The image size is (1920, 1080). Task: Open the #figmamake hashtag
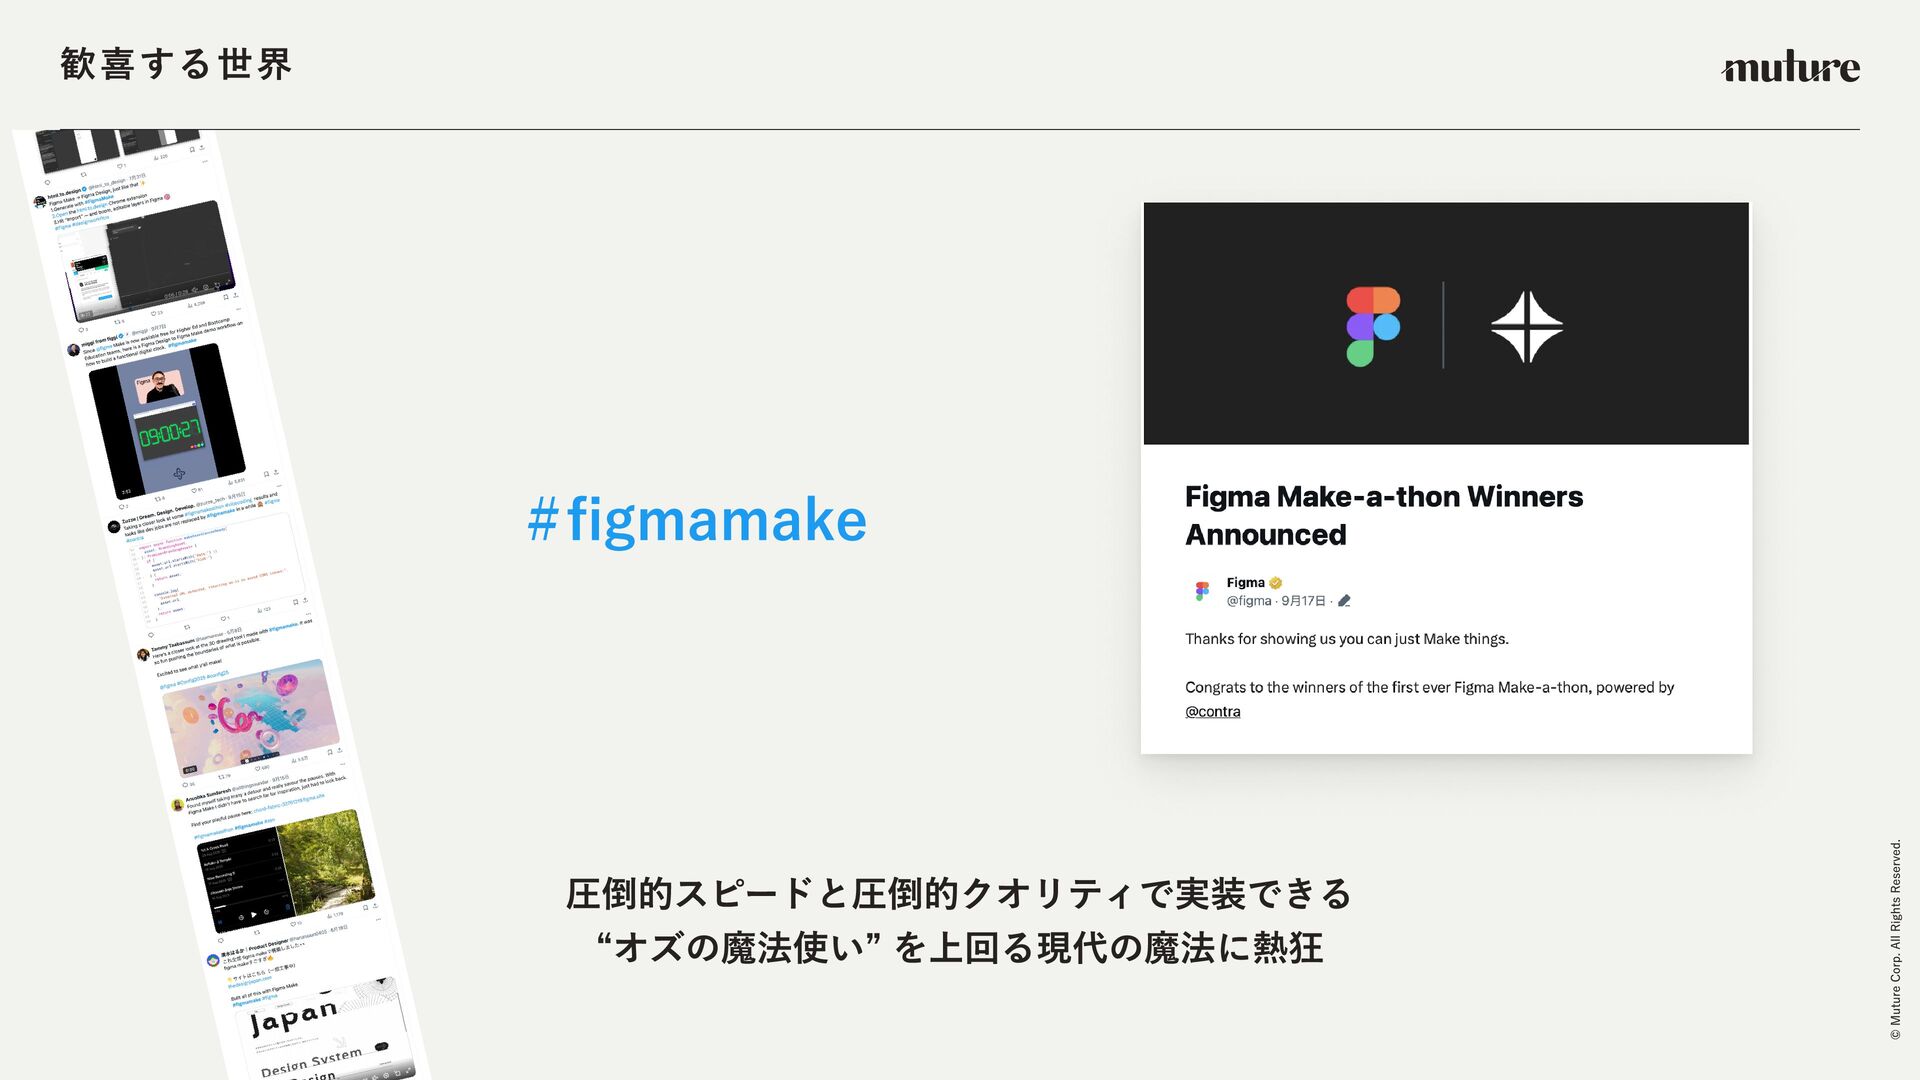click(697, 520)
